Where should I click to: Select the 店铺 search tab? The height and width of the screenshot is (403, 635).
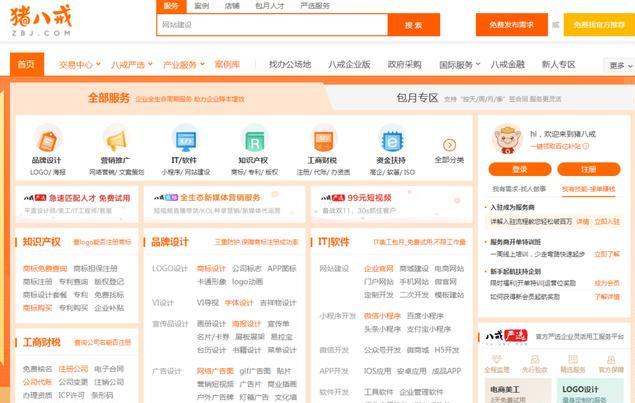pos(232,6)
